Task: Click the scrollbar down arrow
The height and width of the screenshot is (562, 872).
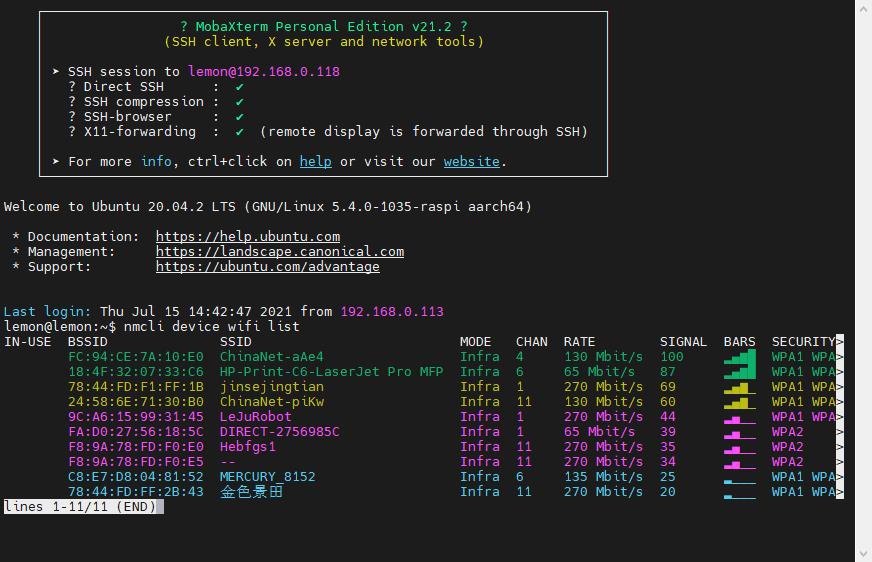Action: click(863, 553)
